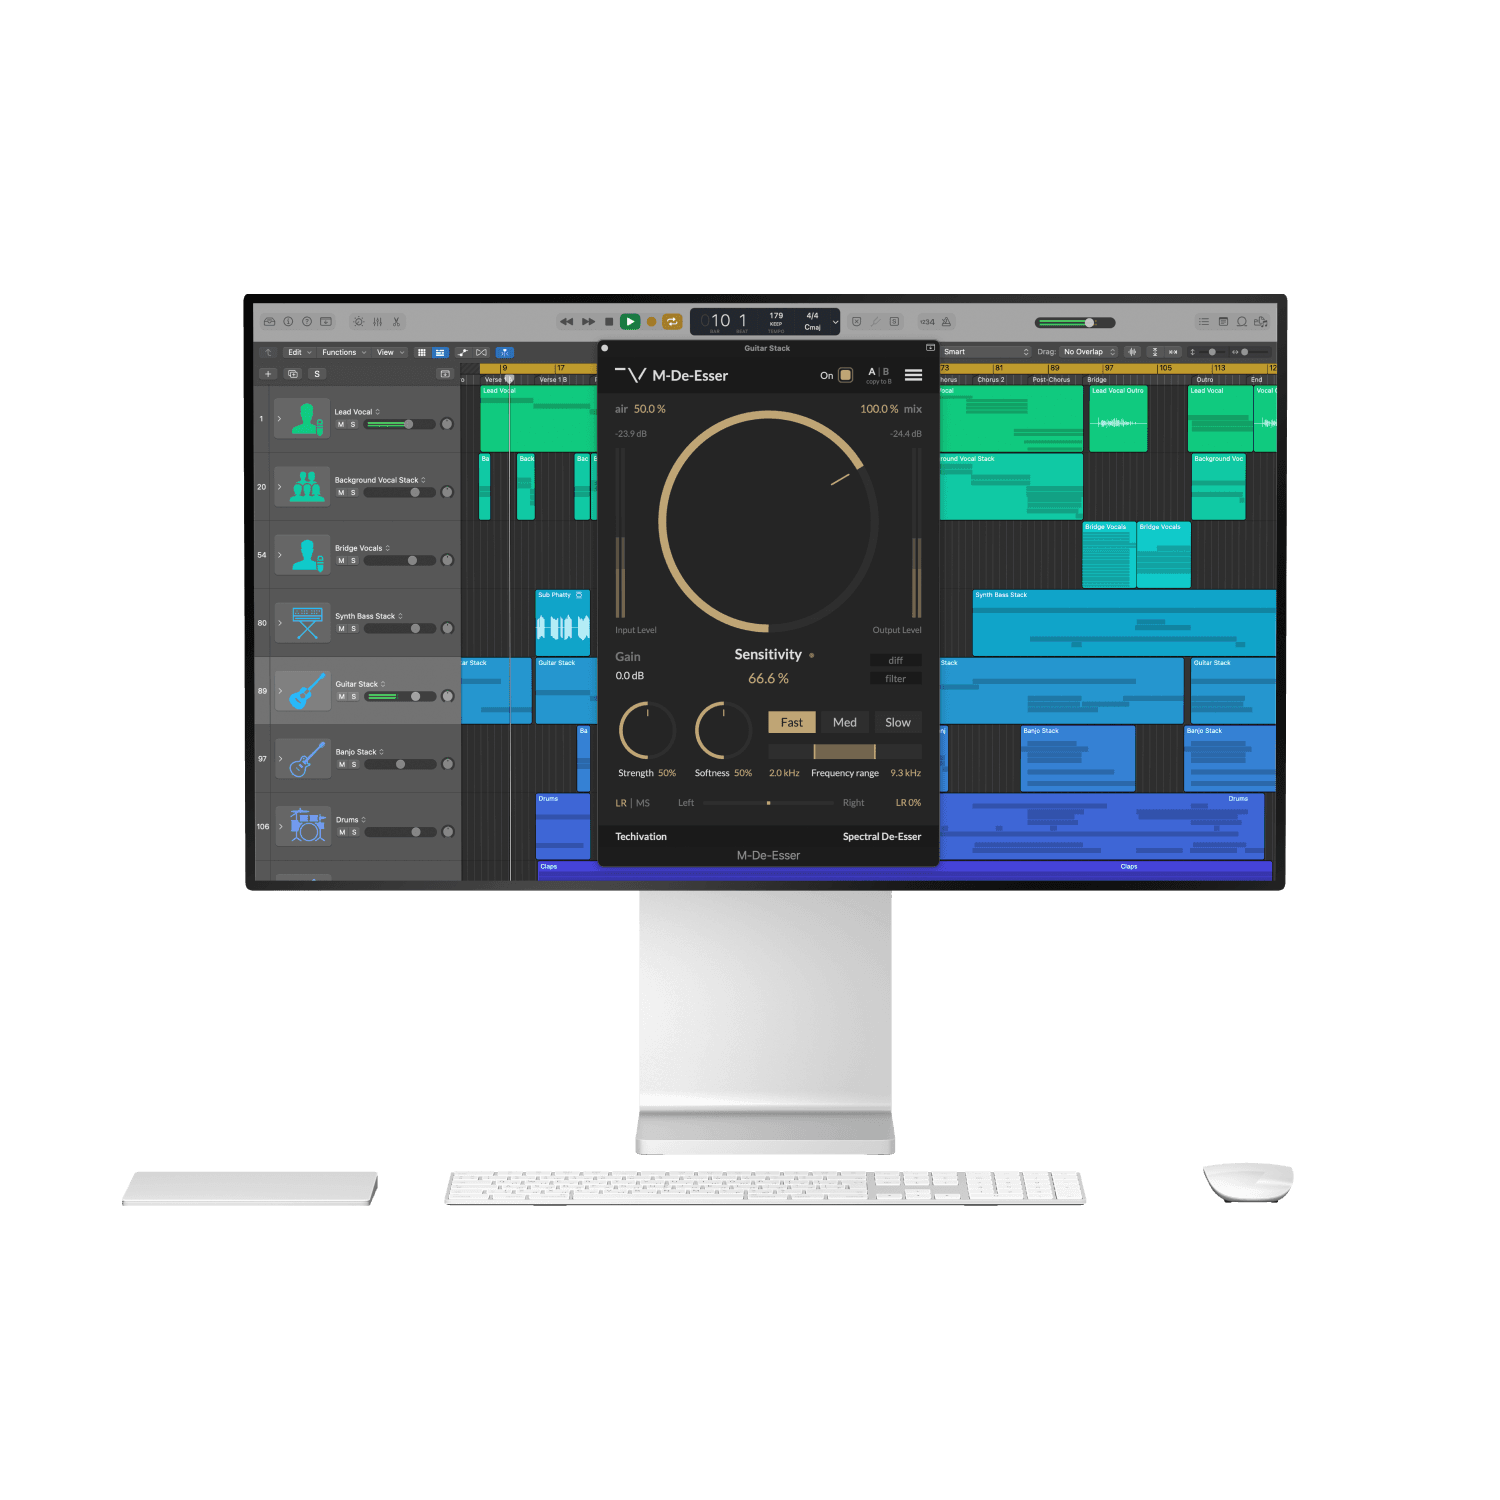The width and height of the screenshot is (1500, 1500).
Task: Select the Med speed button
Action: point(845,722)
